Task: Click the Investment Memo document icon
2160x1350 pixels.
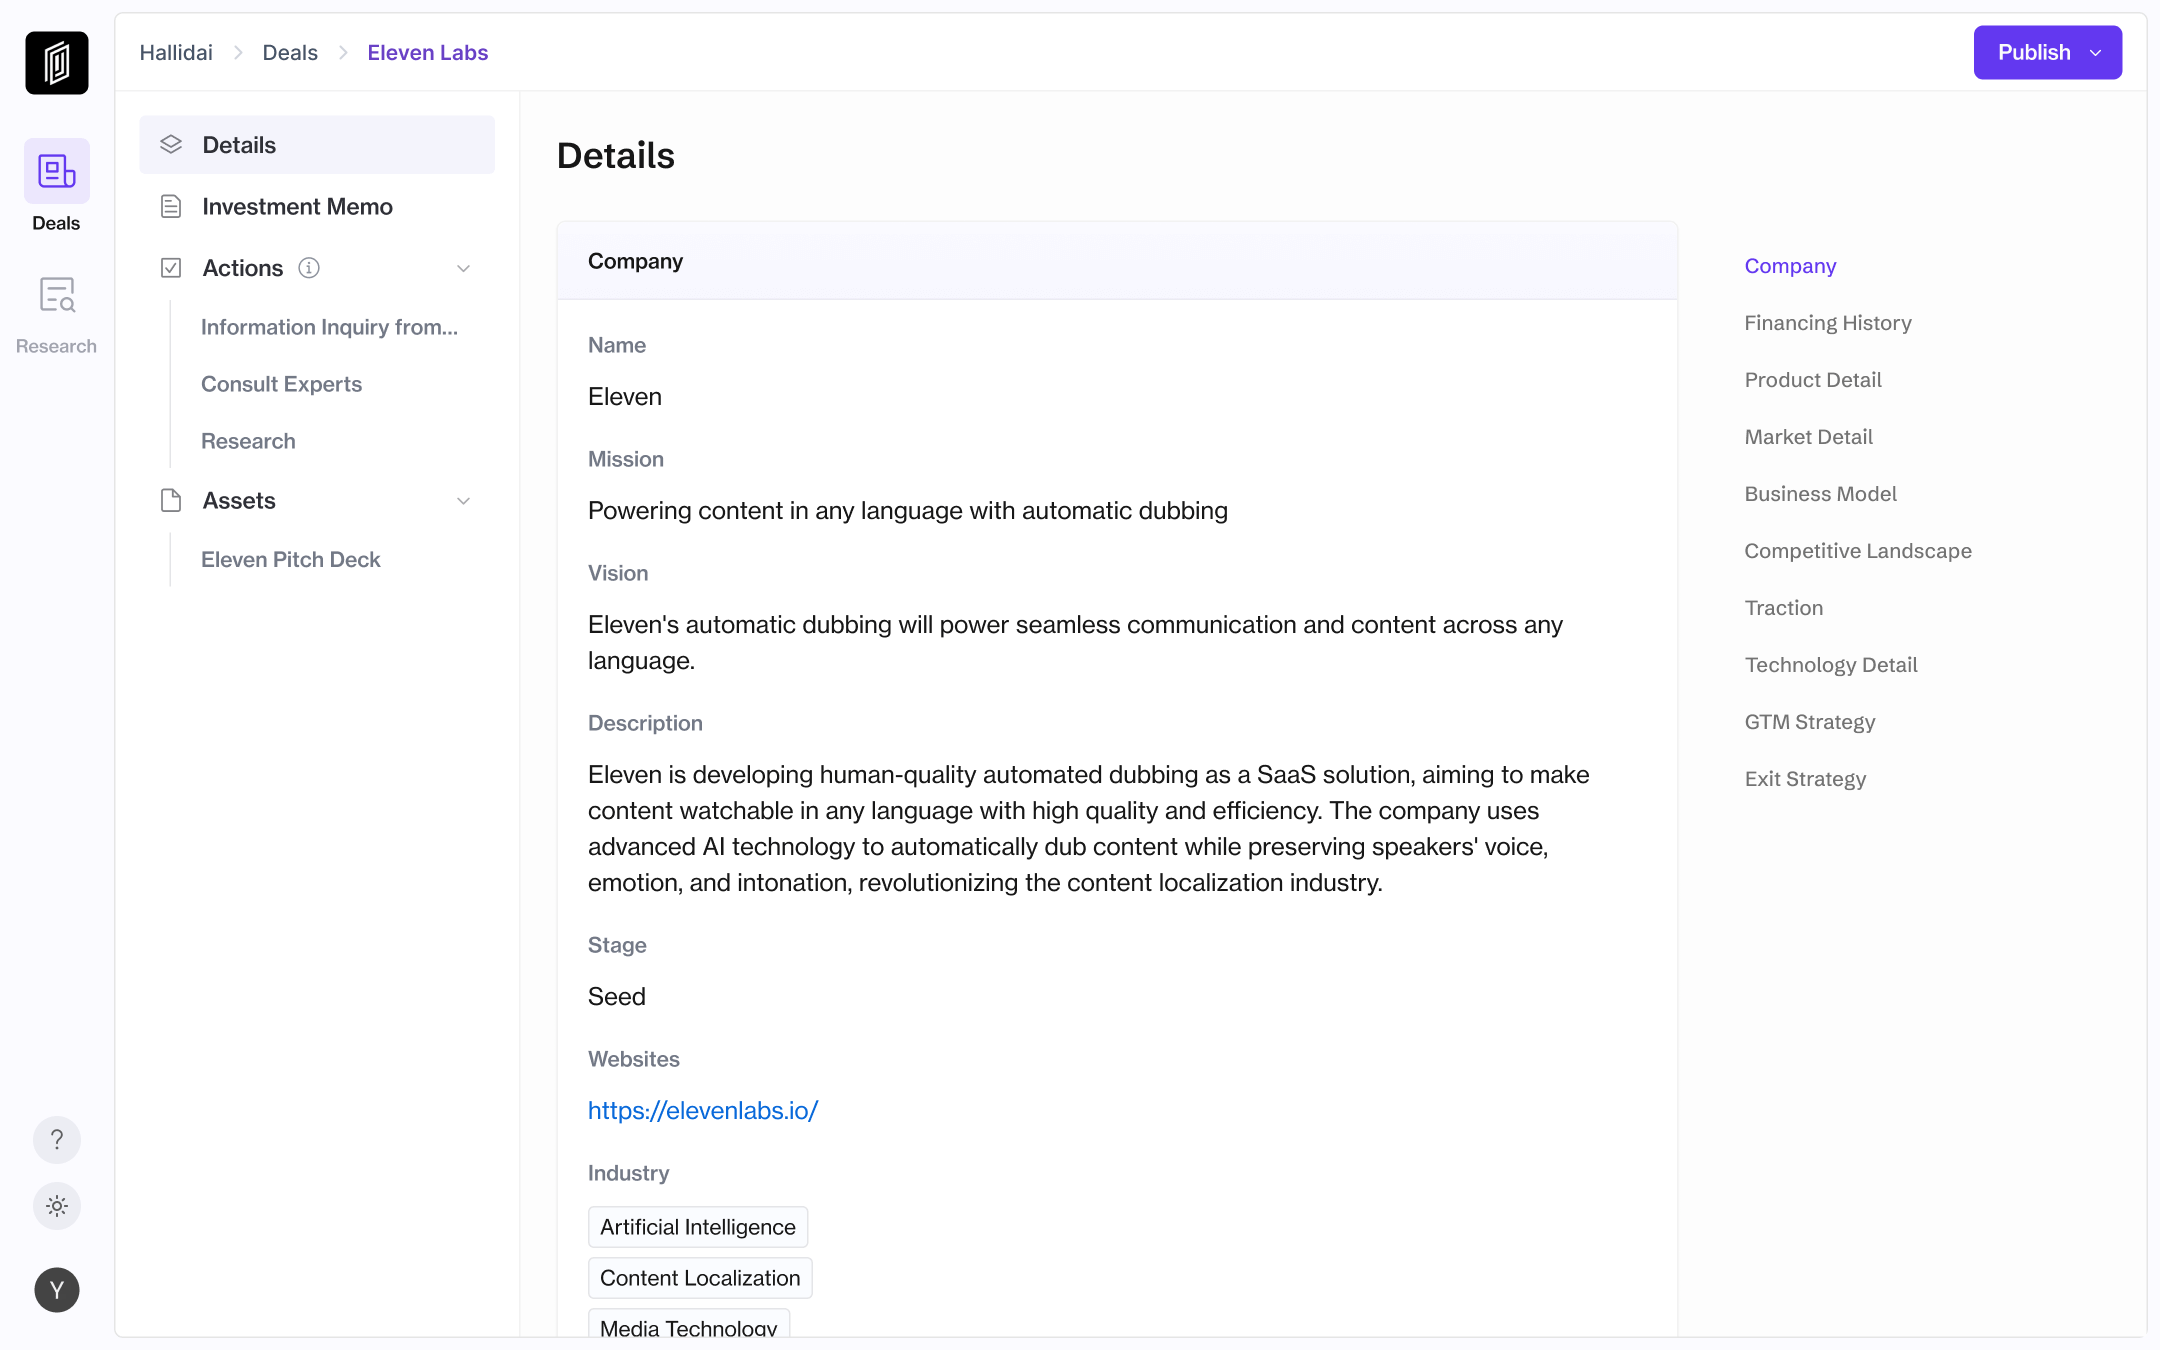Action: pyautogui.click(x=171, y=206)
